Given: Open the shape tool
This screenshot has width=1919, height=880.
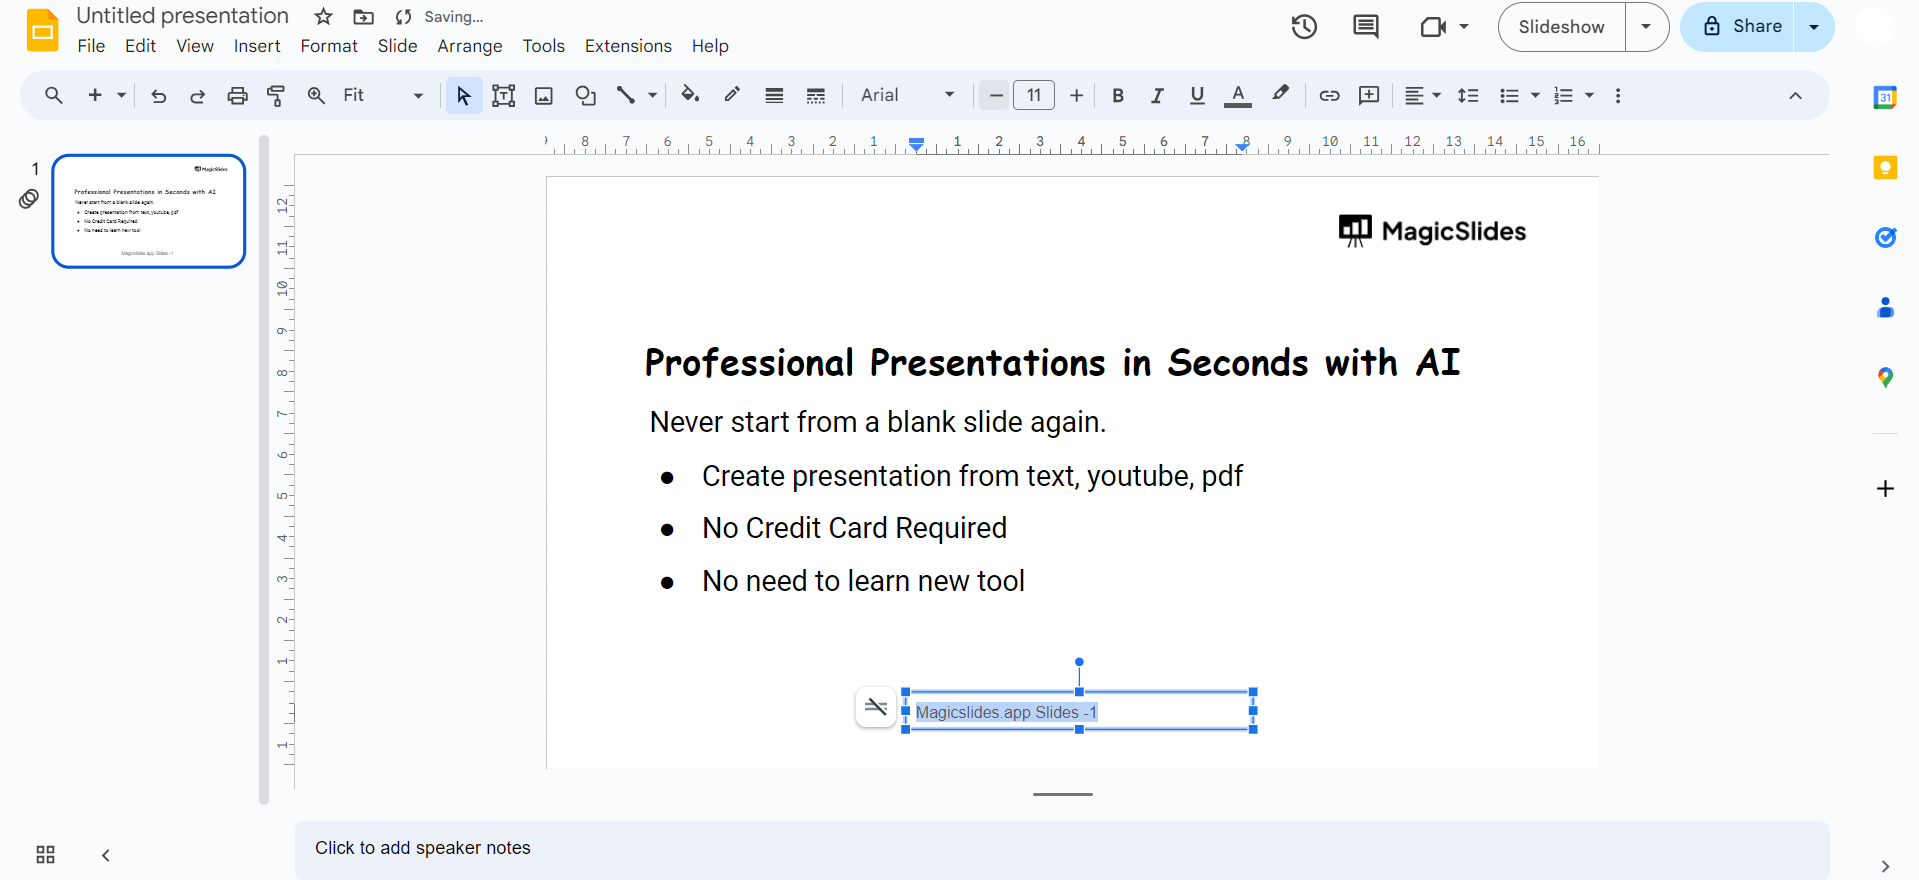Looking at the screenshot, I should (585, 96).
